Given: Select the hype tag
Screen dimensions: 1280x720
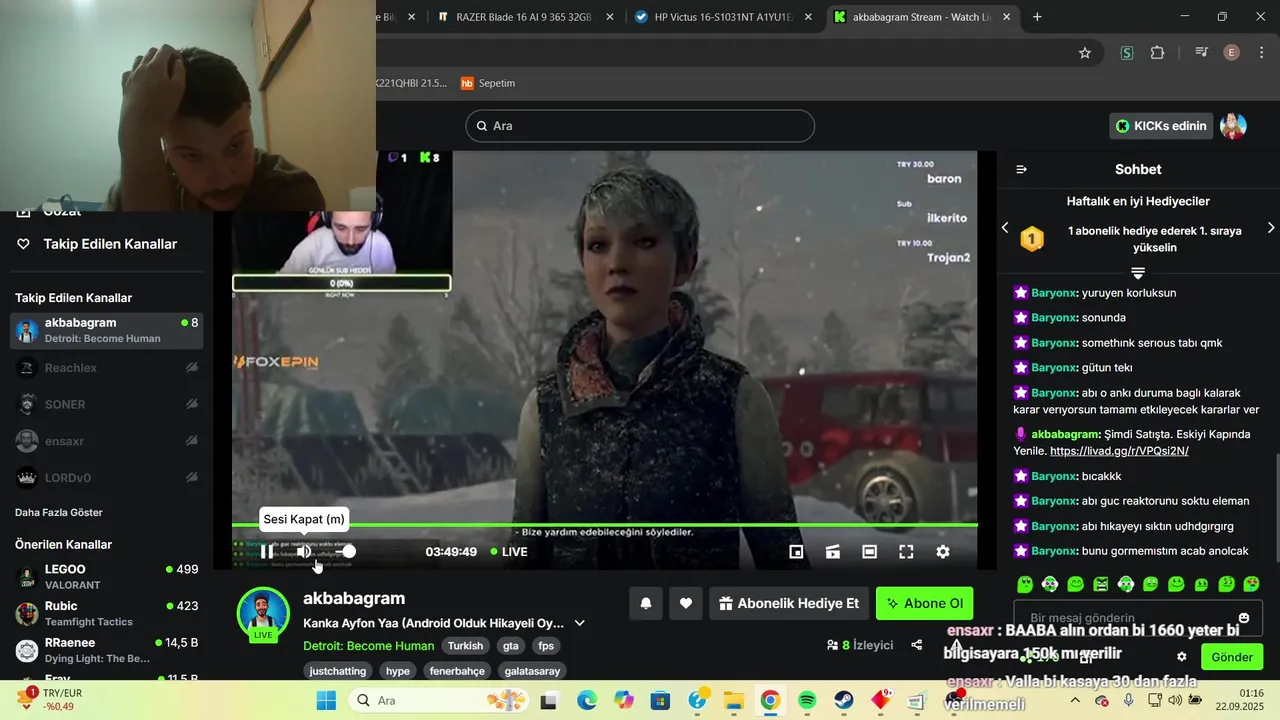Looking at the screenshot, I should (398, 671).
